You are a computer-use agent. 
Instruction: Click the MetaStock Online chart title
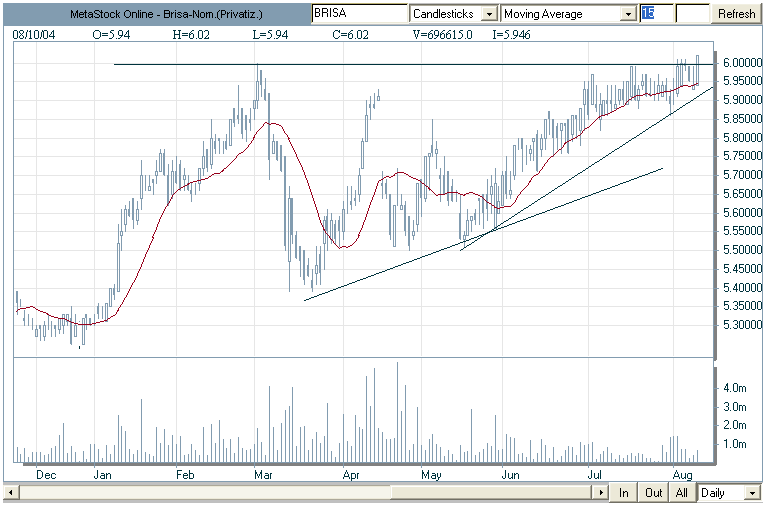point(166,14)
